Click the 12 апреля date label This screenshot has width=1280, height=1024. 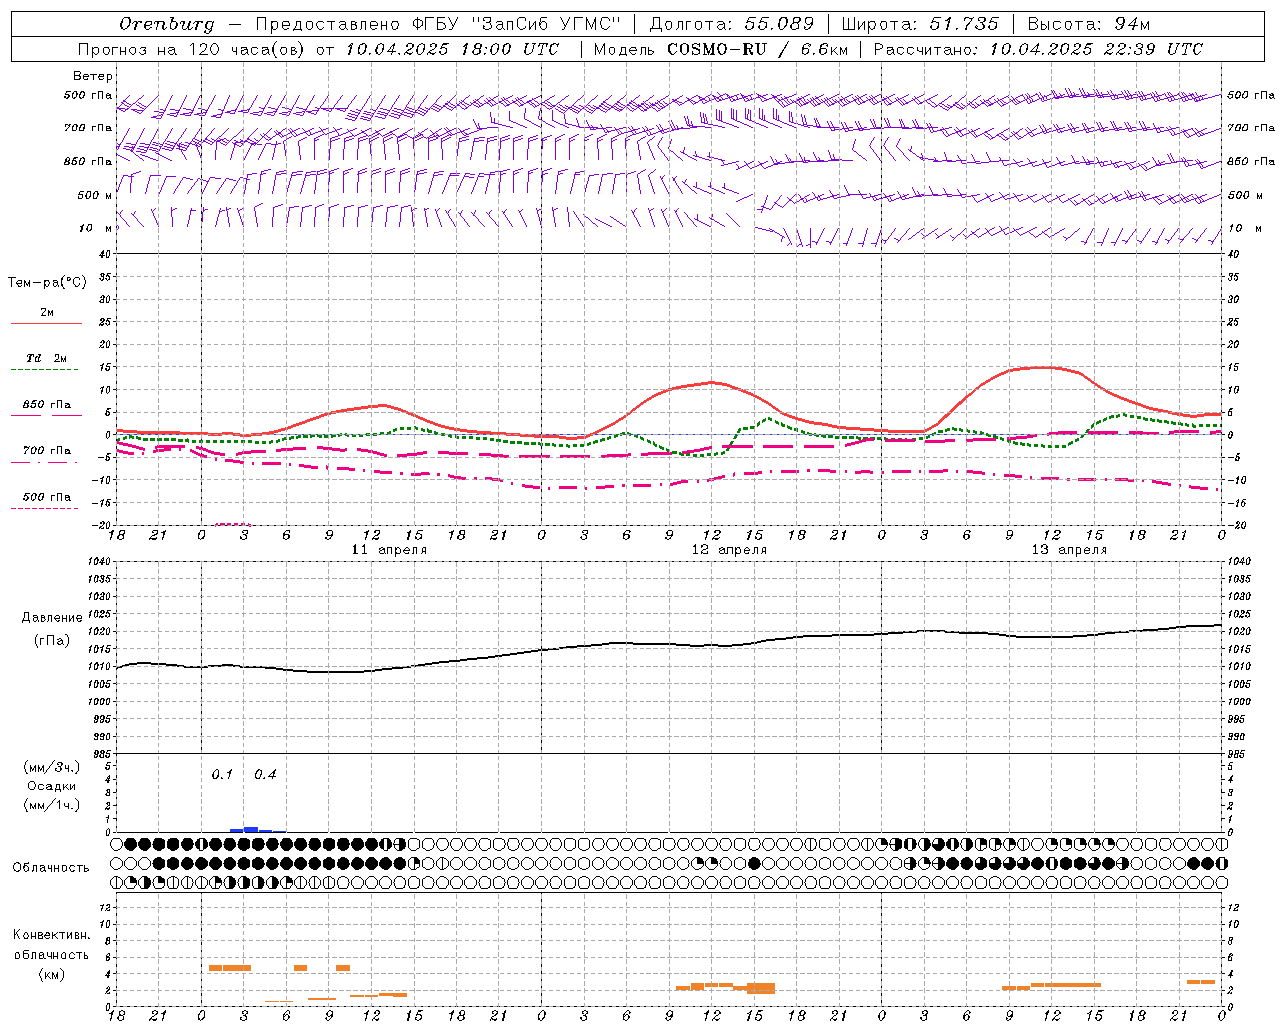[x=730, y=550]
